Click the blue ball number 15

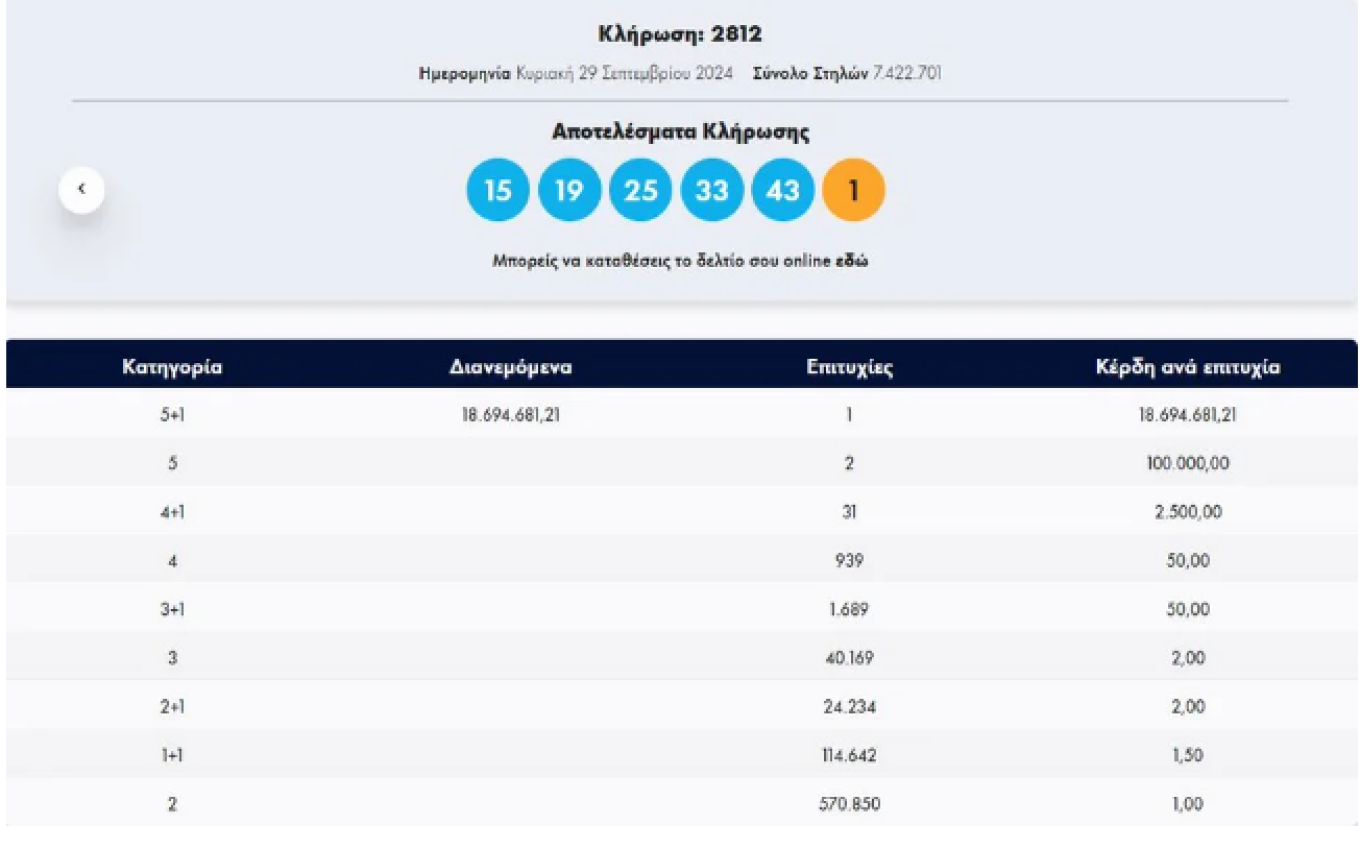click(x=497, y=190)
